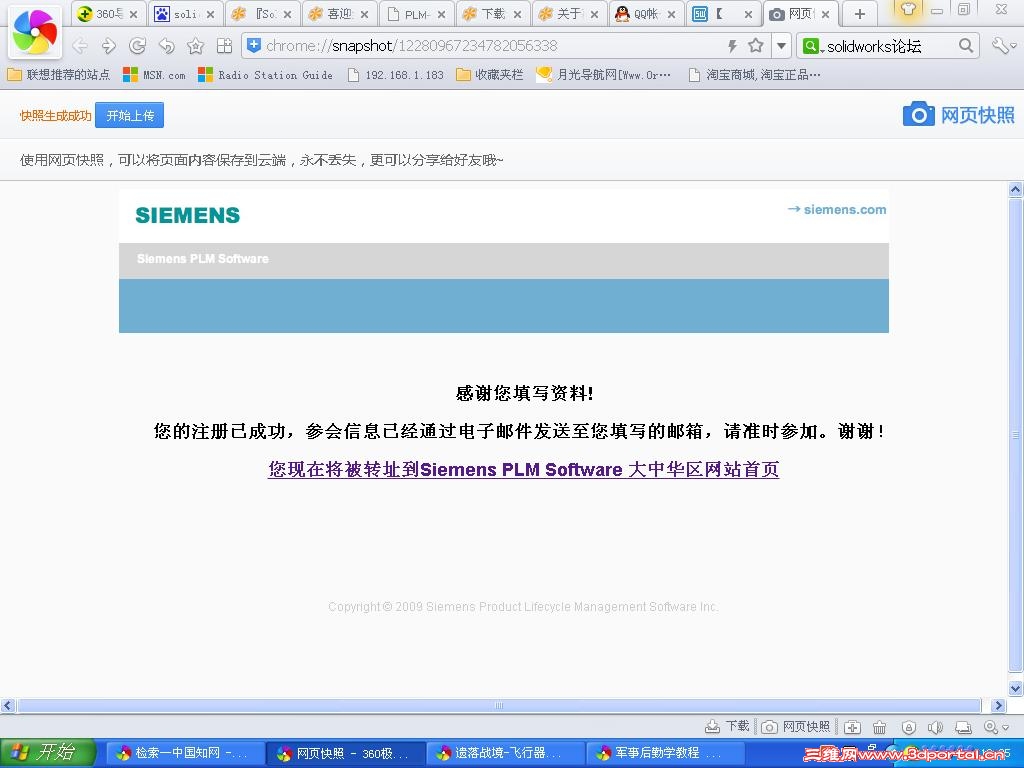Viewport: 1024px width, 768px height.
Task: Open 网页快照 - 360极 taskbar item
Action: (x=345, y=753)
